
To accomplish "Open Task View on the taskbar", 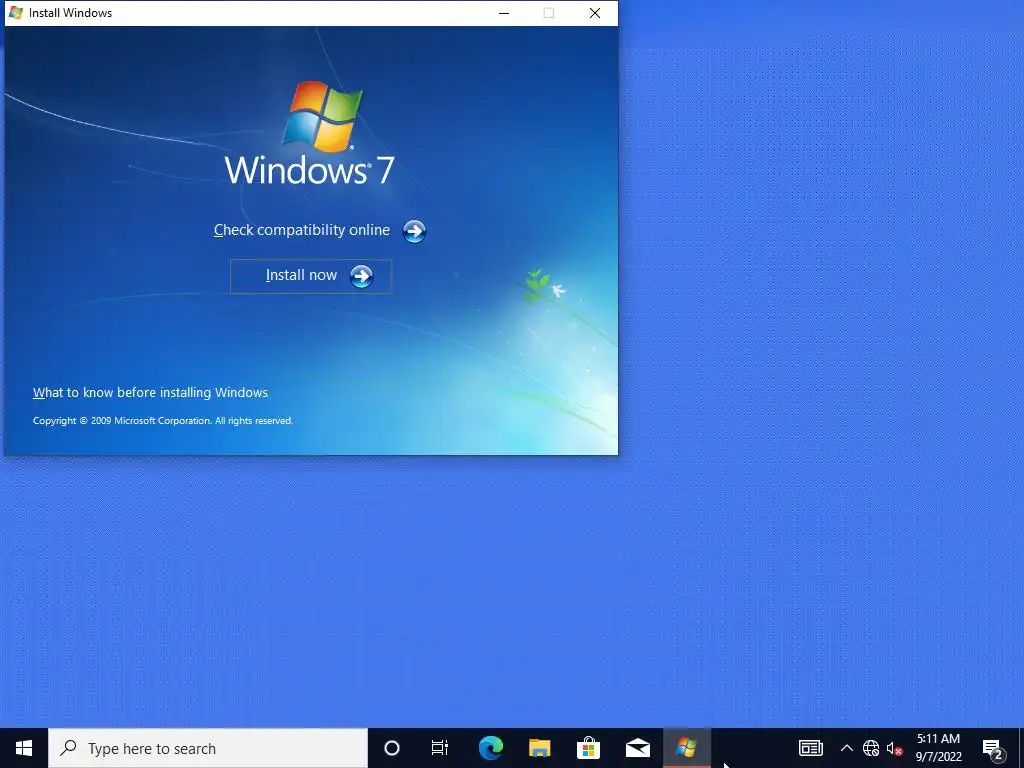I will click(x=440, y=748).
